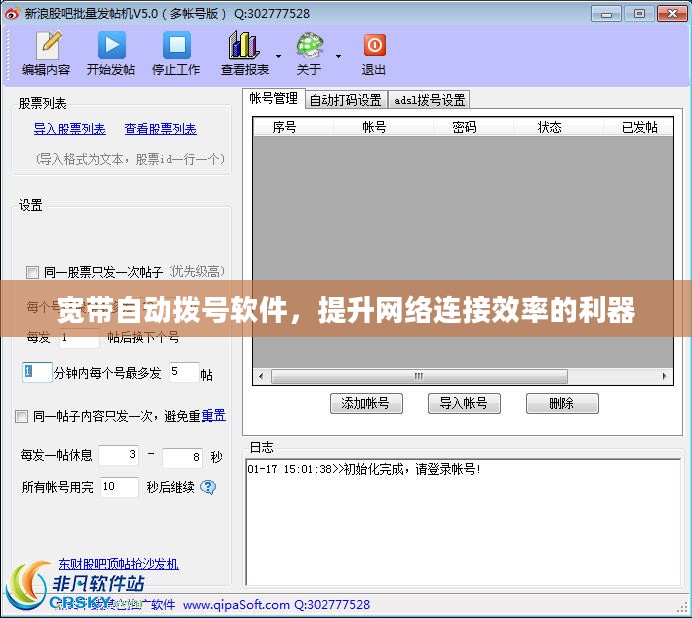Click the right arrow of the table scrollbar
692x618 pixels.
pyautogui.click(x=664, y=377)
